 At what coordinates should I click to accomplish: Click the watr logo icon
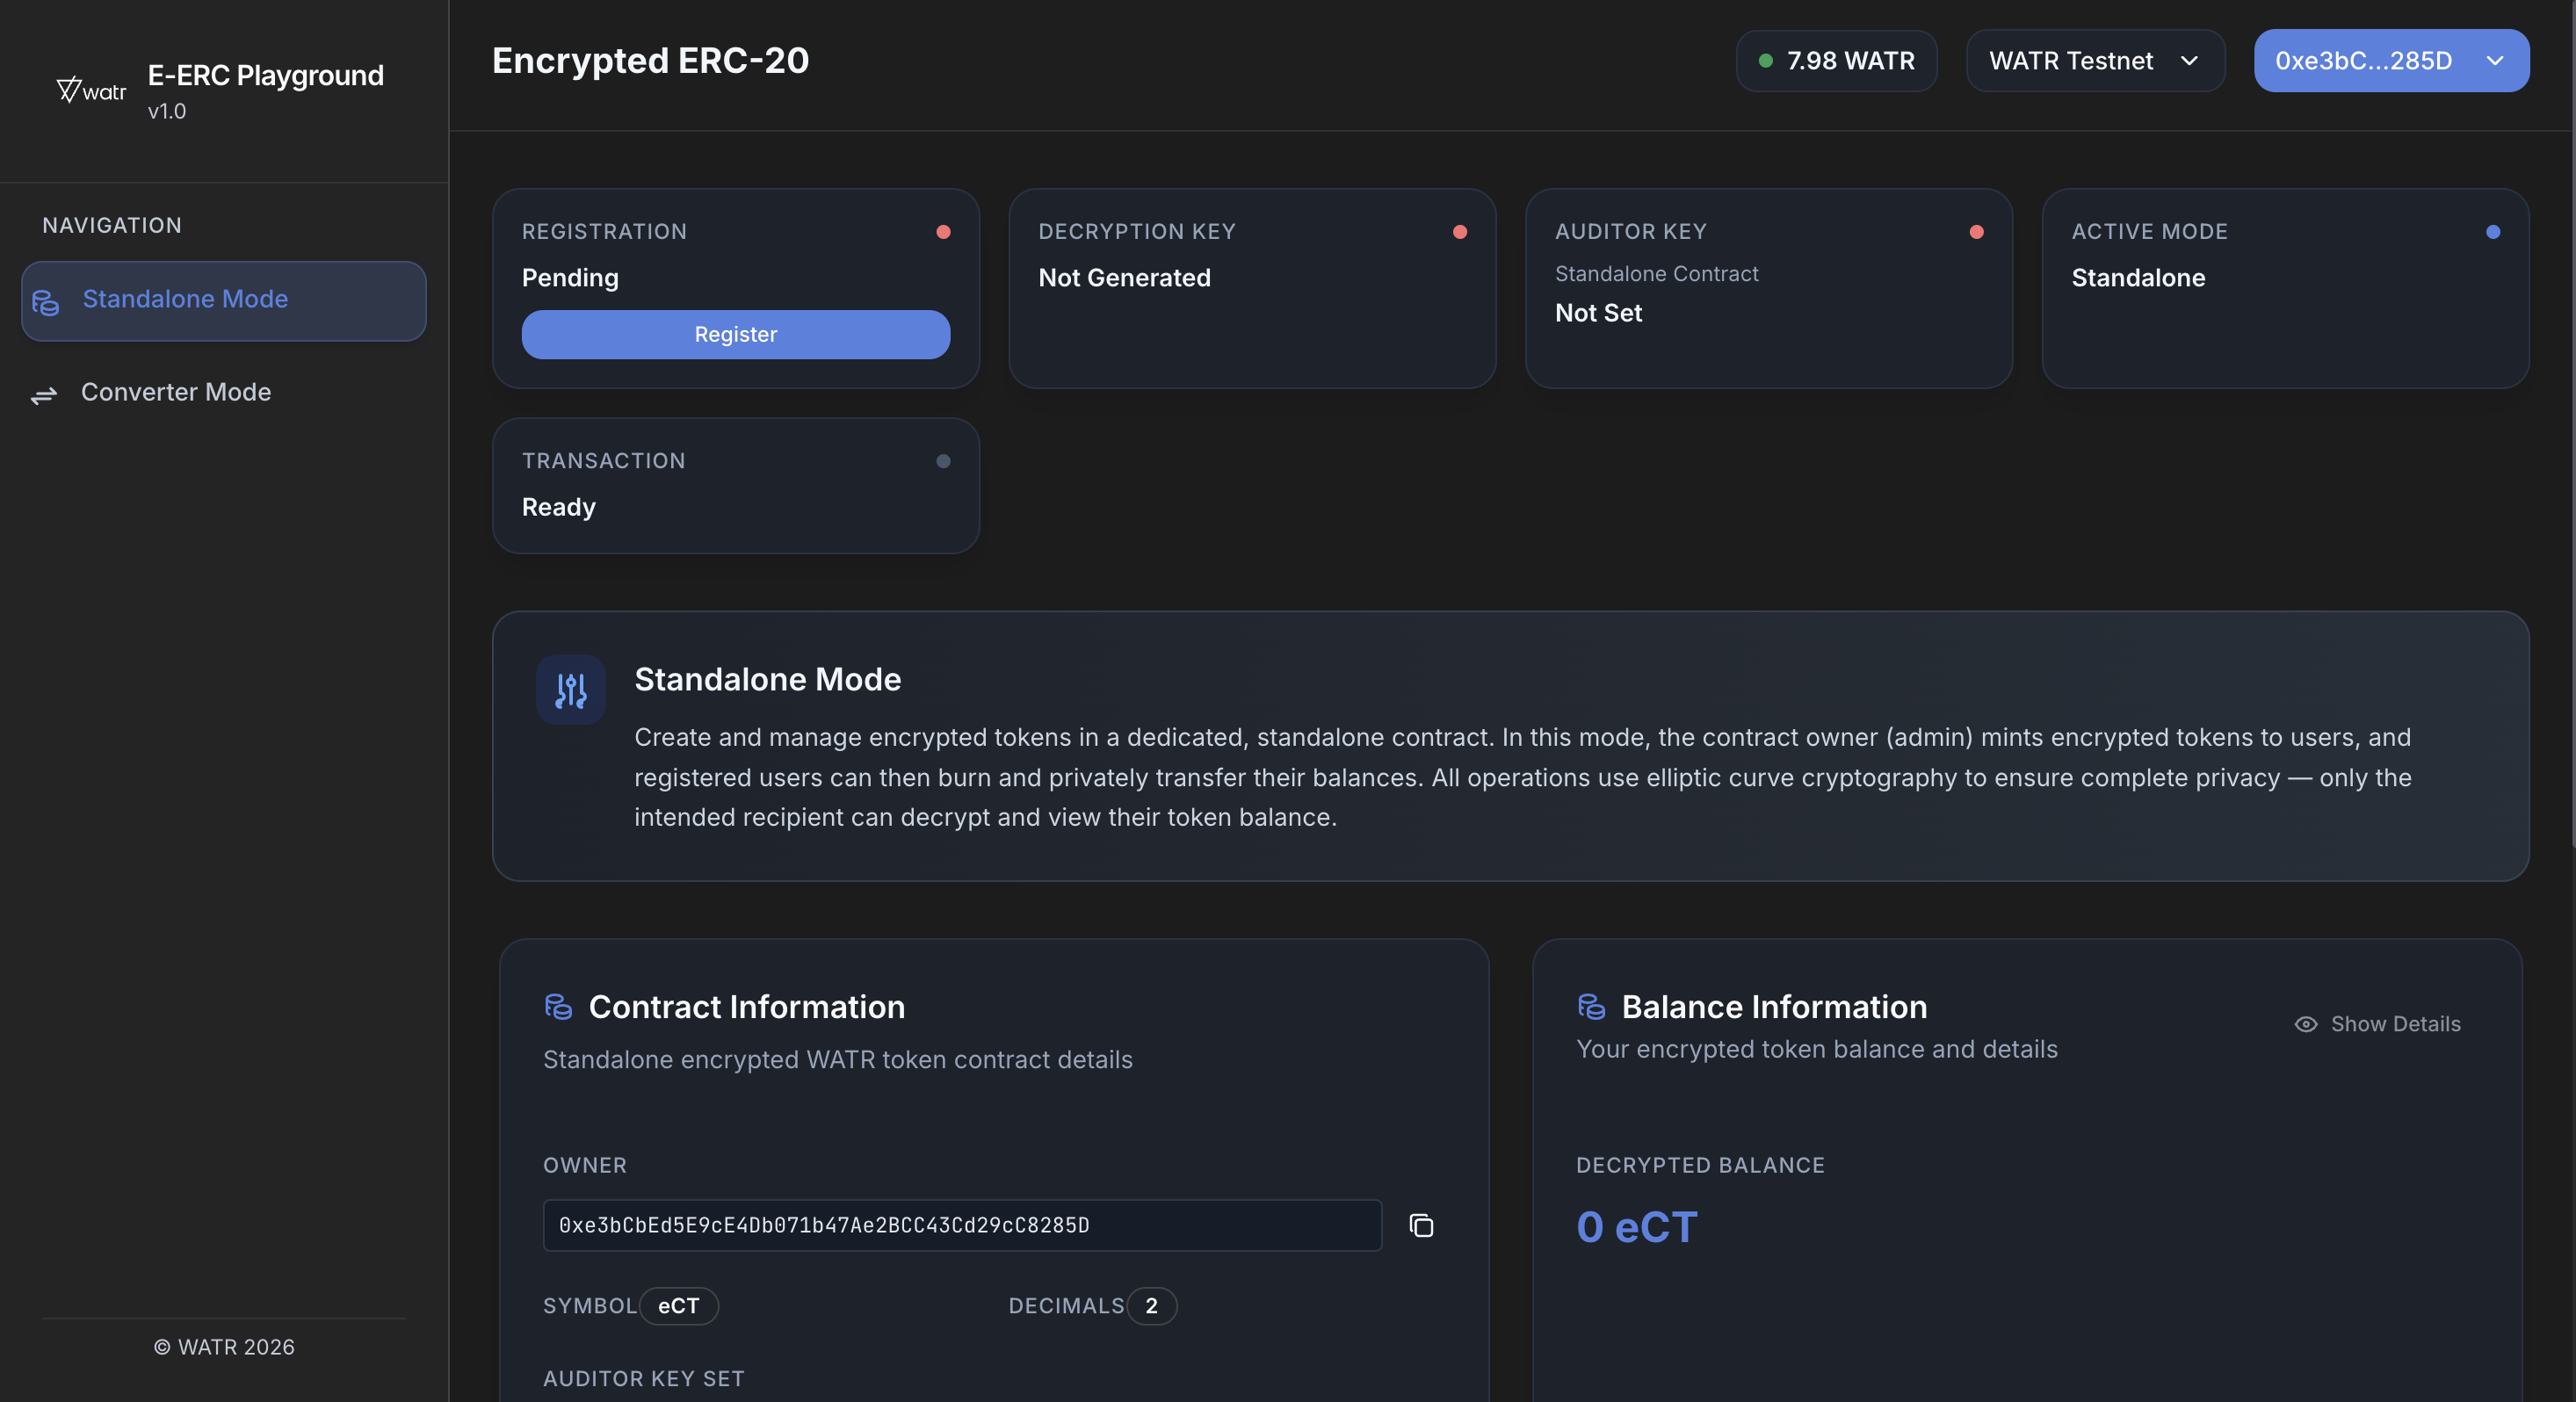point(90,91)
